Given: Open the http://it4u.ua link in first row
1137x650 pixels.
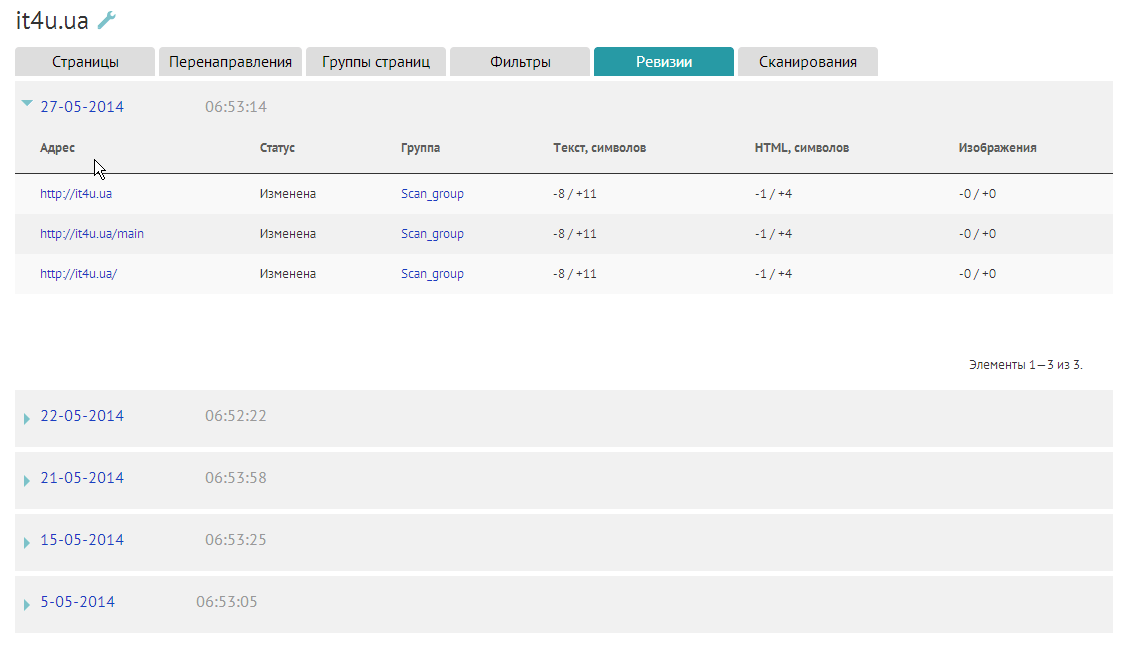Looking at the screenshot, I should [76, 194].
